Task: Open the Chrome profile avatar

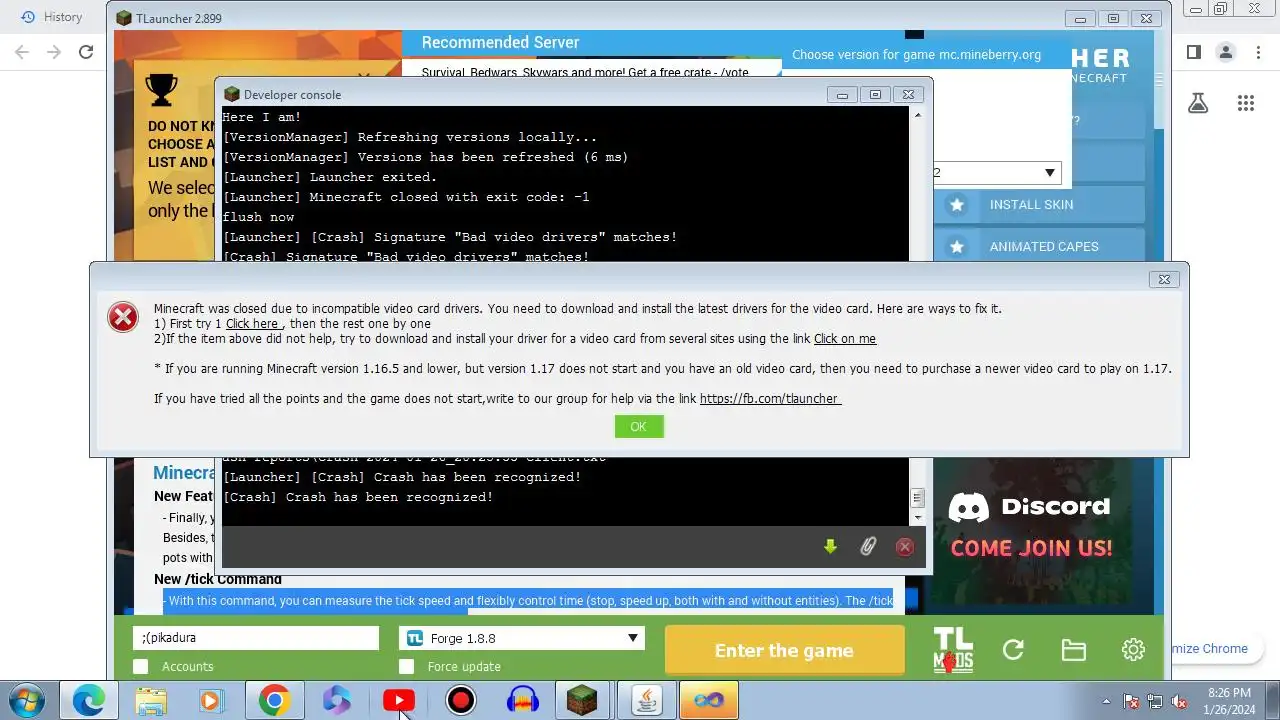Action: 1226,52
